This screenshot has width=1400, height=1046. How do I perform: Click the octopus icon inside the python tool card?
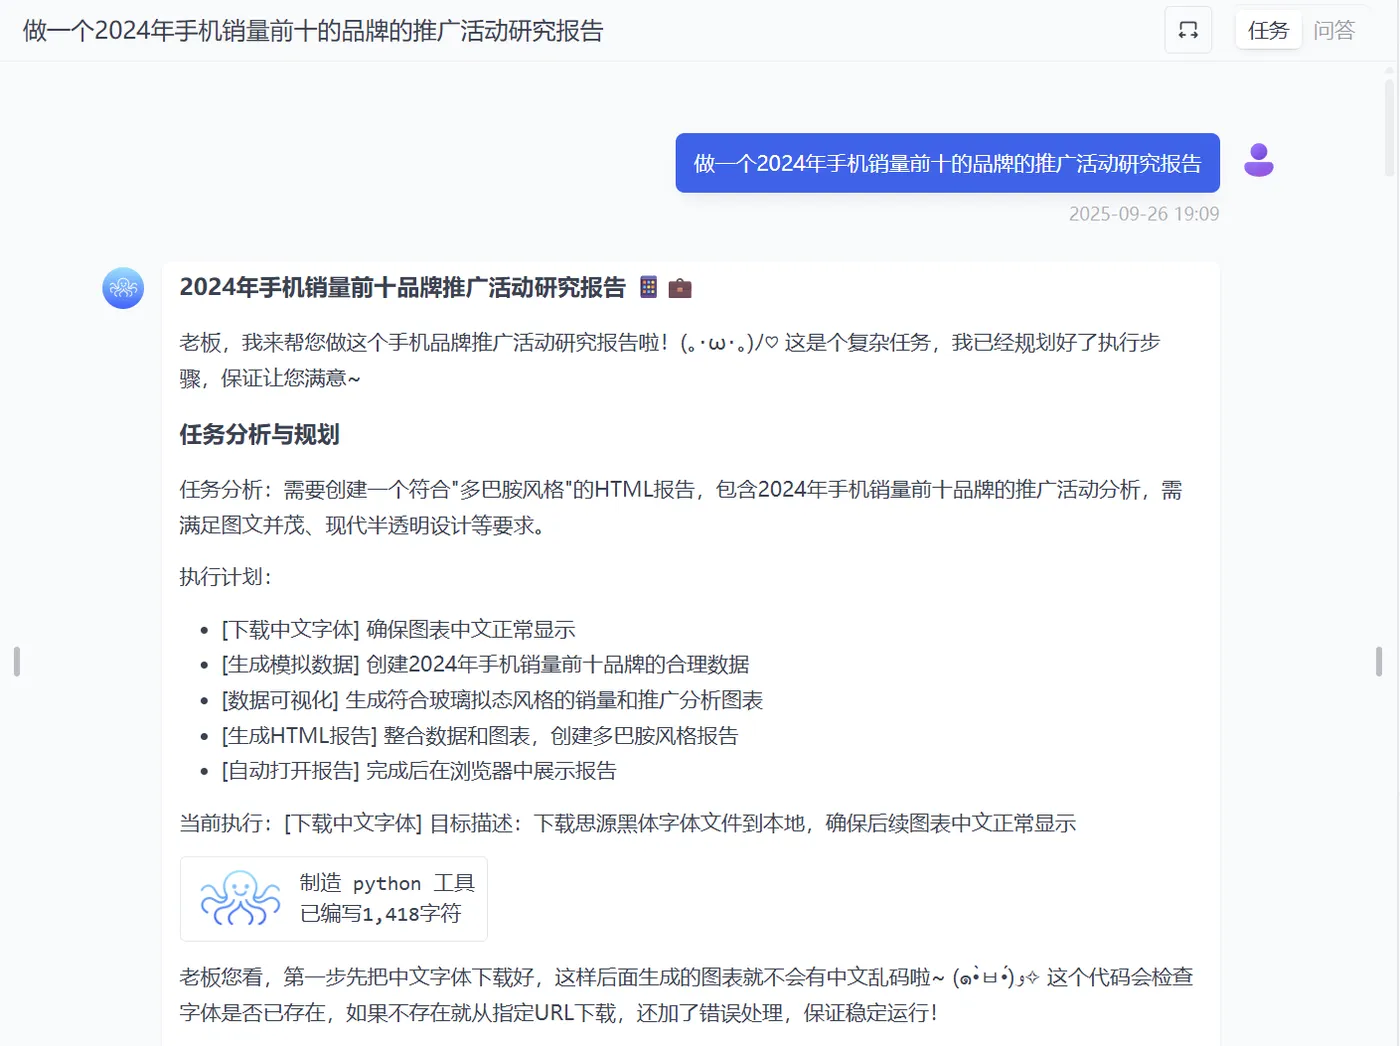pyautogui.click(x=240, y=899)
